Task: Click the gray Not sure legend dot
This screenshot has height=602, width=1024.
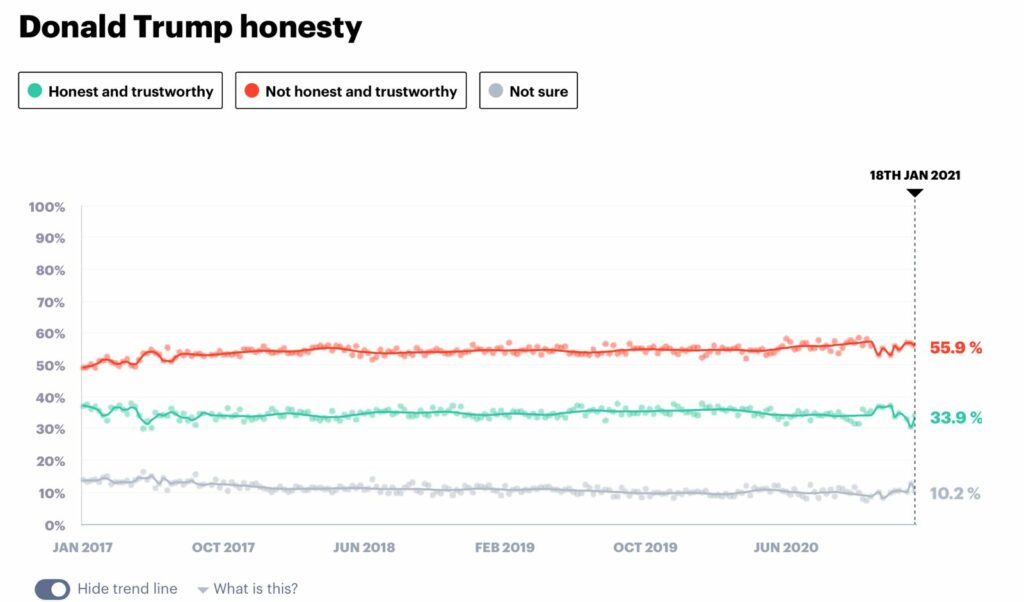Action: [x=496, y=91]
